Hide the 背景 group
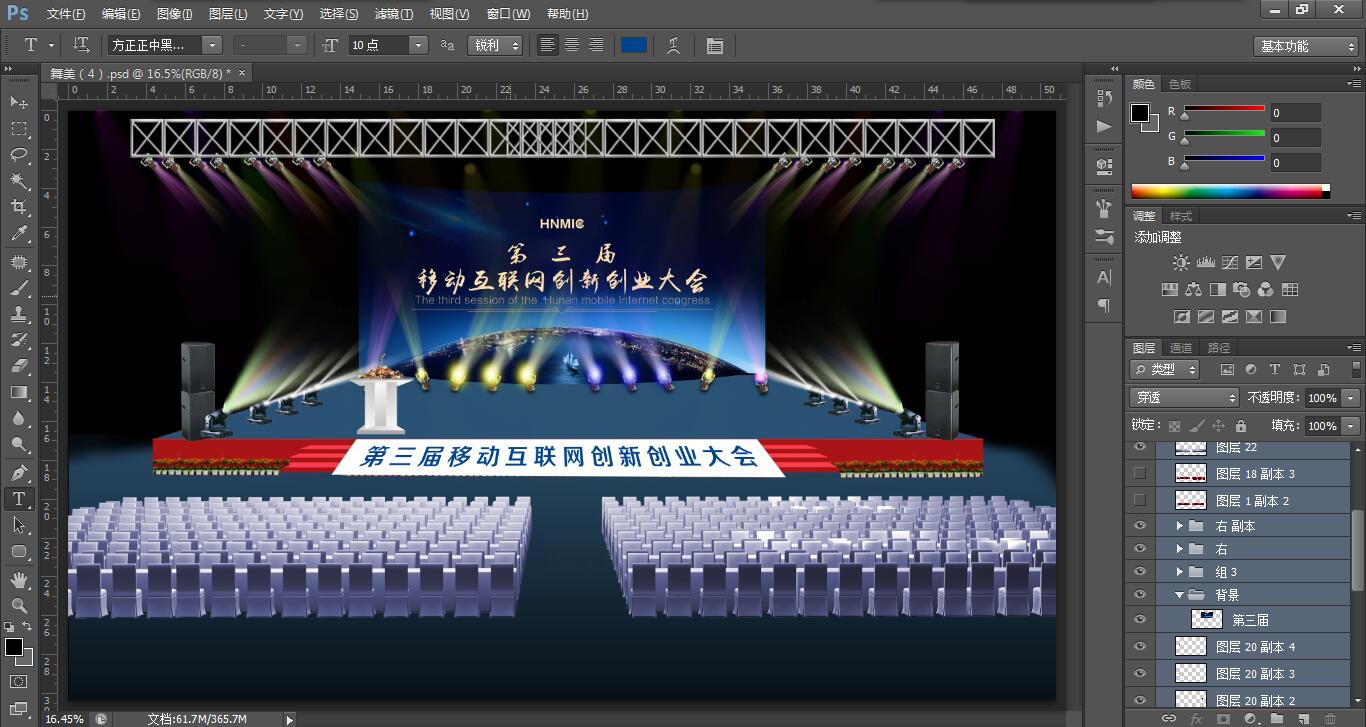Image resolution: width=1366 pixels, height=727 pixels. point(1139,595)
